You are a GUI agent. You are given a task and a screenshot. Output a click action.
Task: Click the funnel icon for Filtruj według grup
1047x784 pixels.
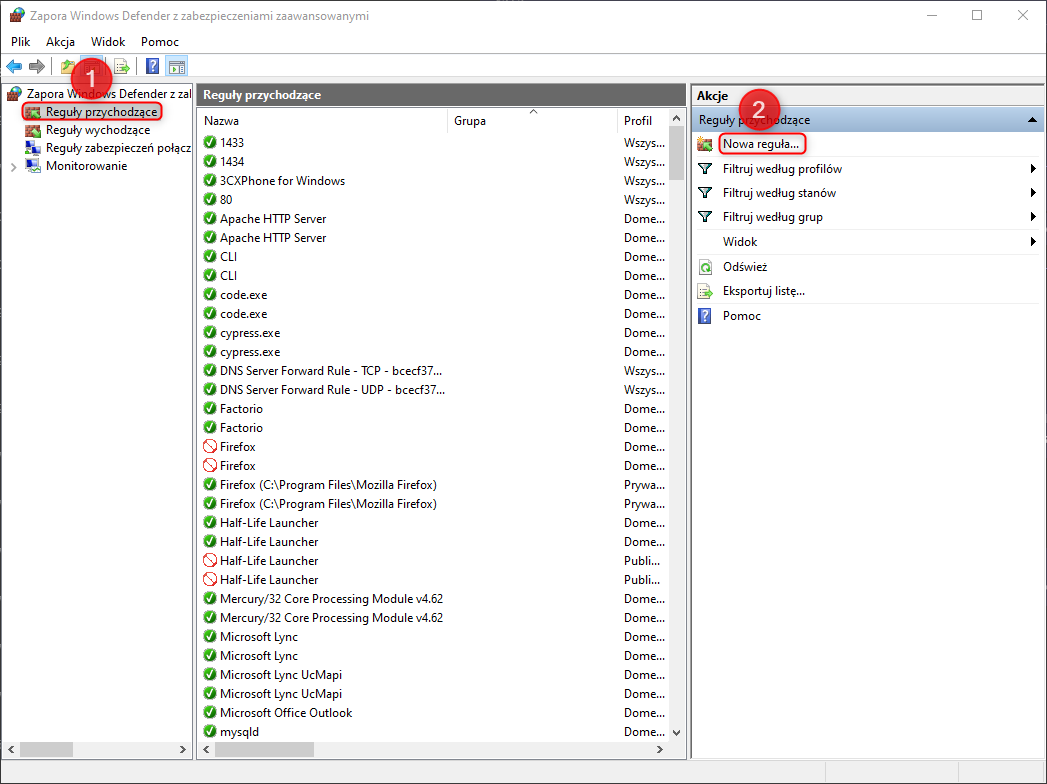705,217
